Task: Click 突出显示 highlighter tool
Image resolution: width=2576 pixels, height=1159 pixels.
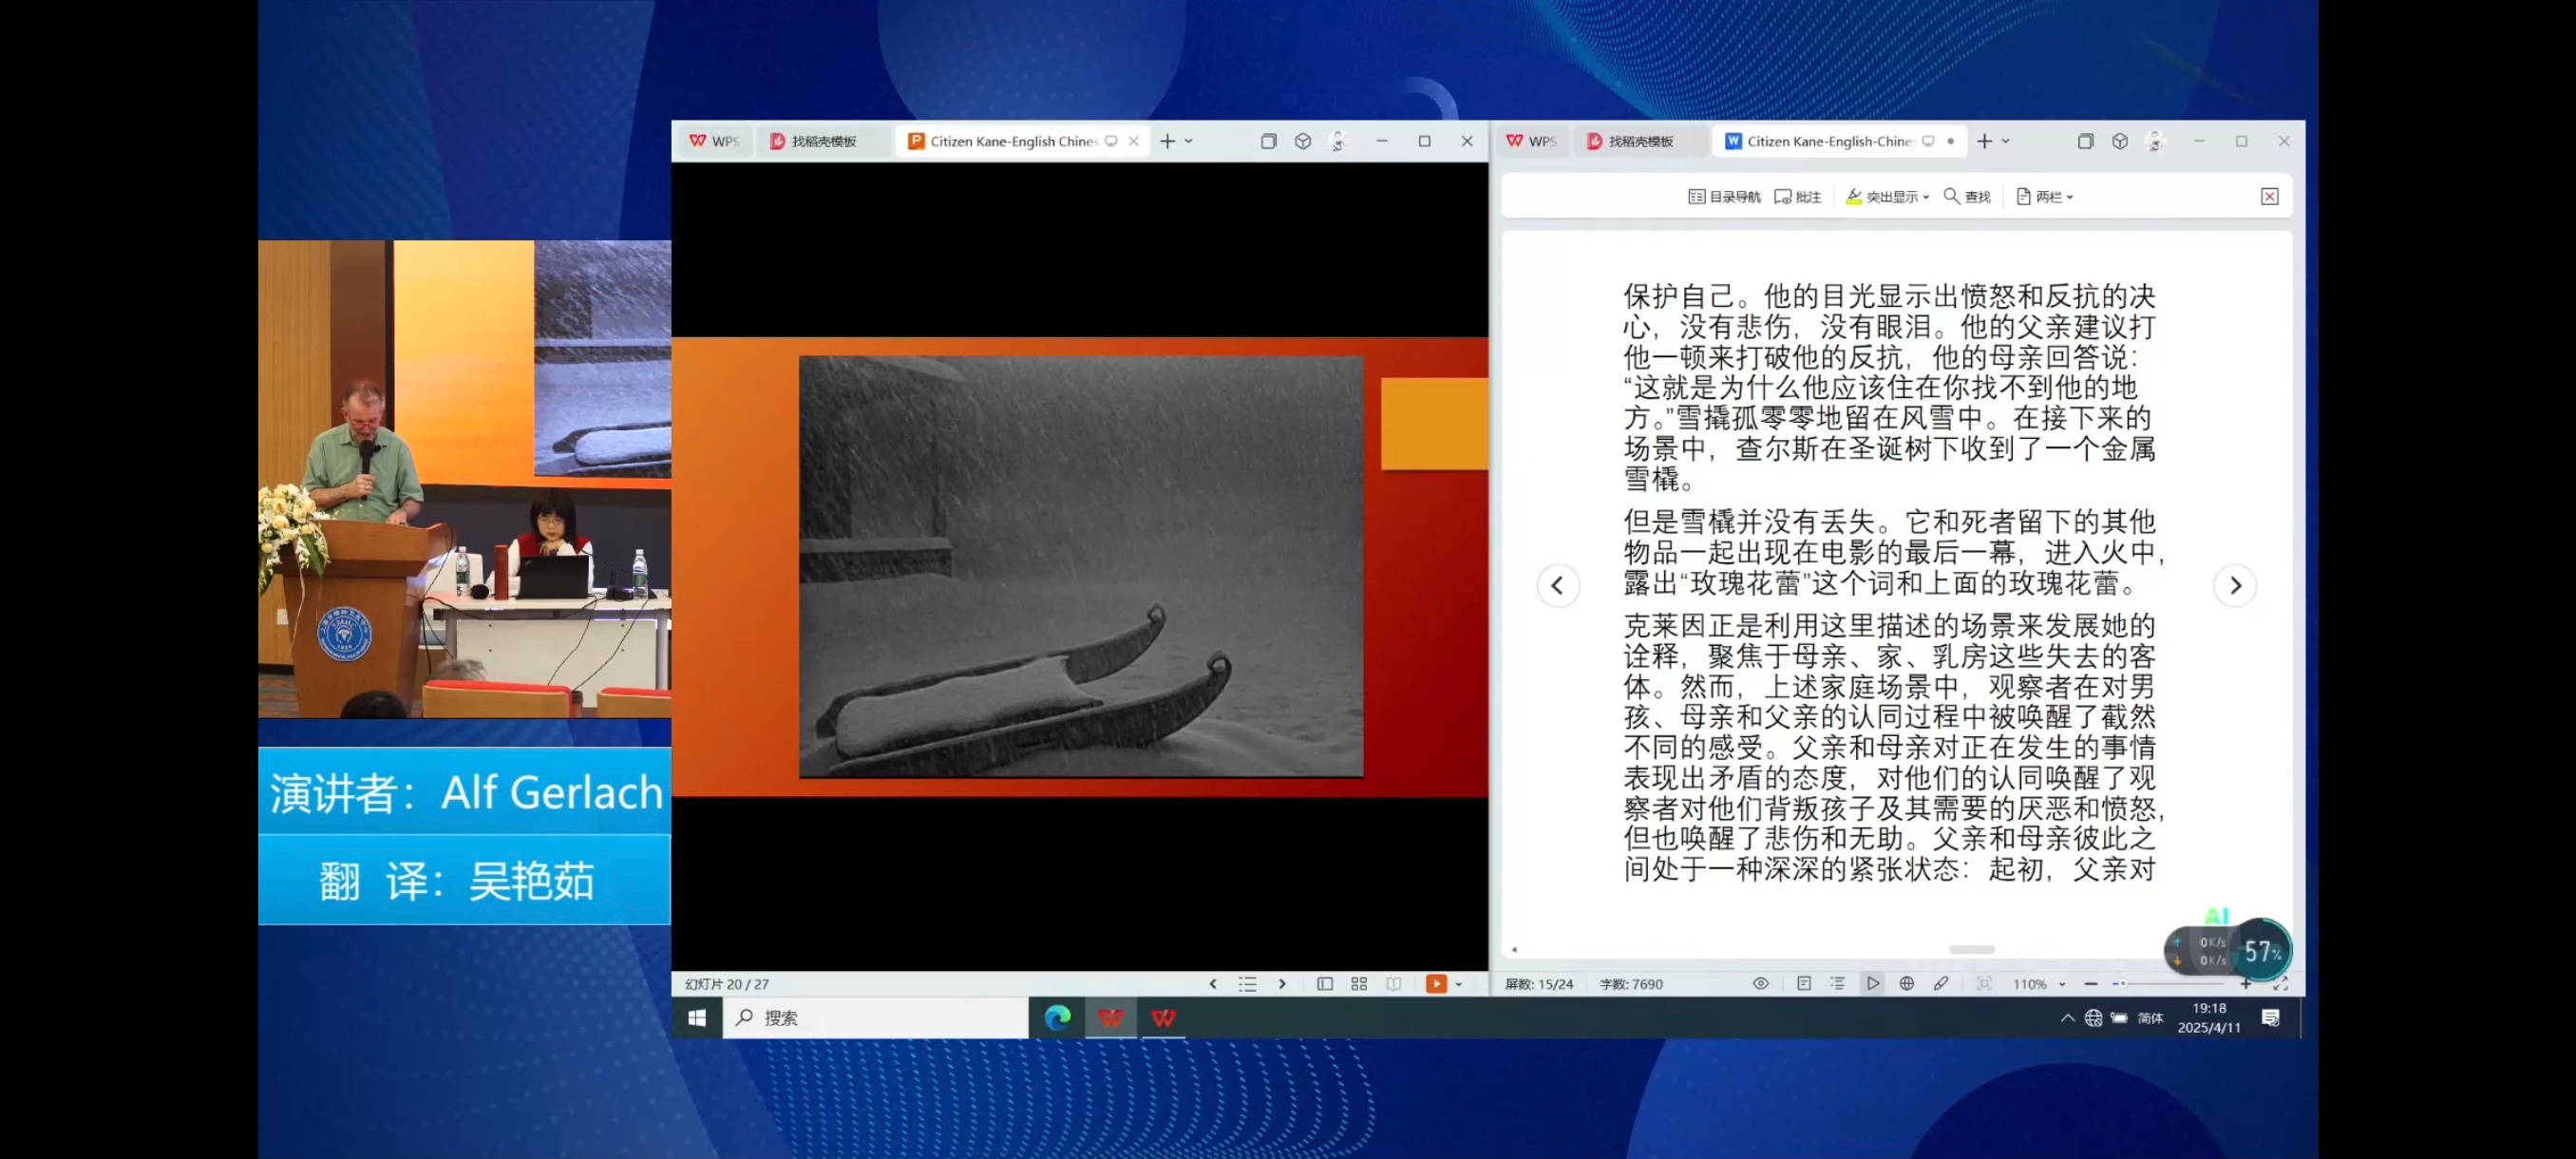Action: click(1881, 197)
